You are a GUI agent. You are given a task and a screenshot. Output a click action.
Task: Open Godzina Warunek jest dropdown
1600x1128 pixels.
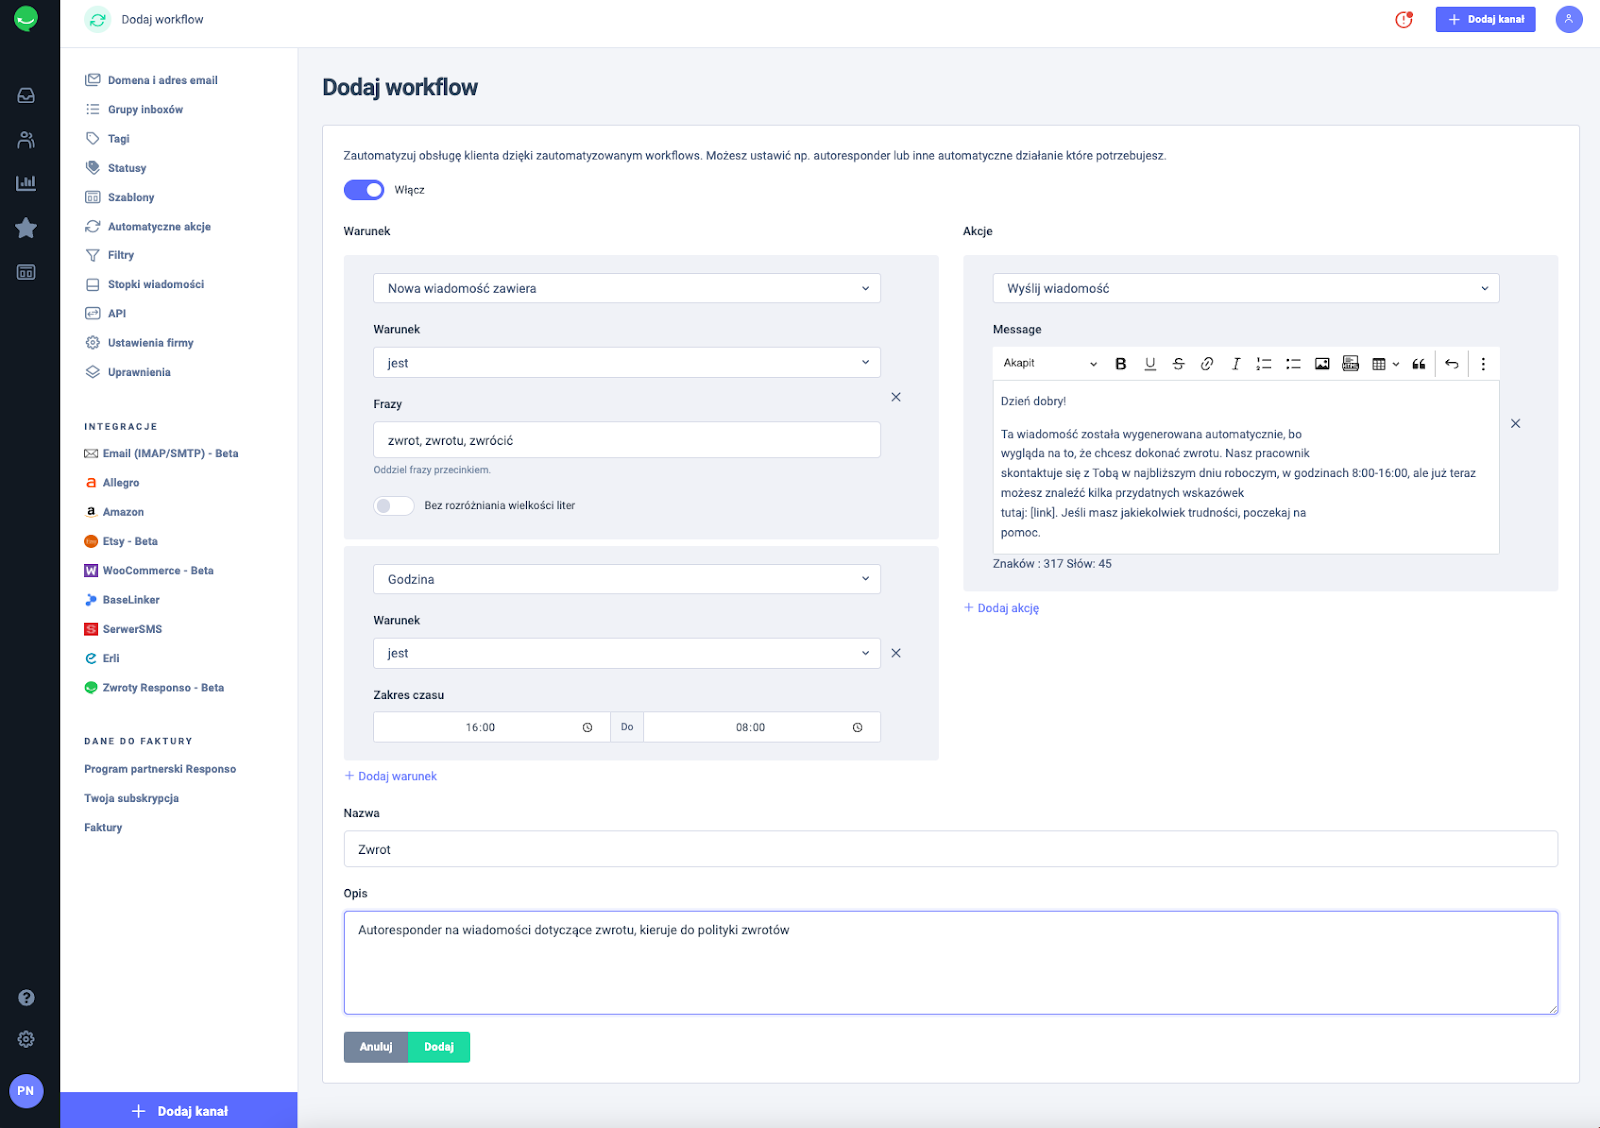[627, 653]
